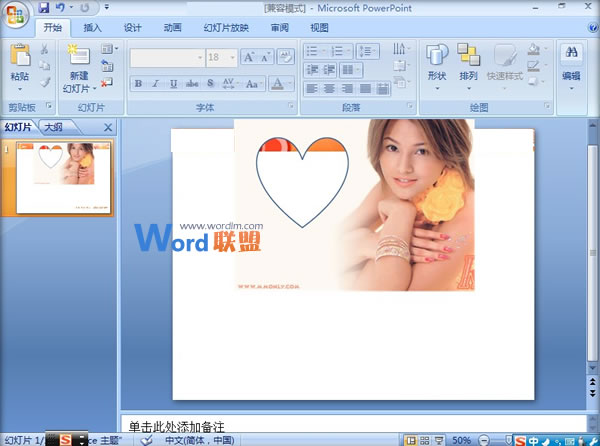Open the Font dialog launcher
Screen dimensions: 600x446
[291, 106]
